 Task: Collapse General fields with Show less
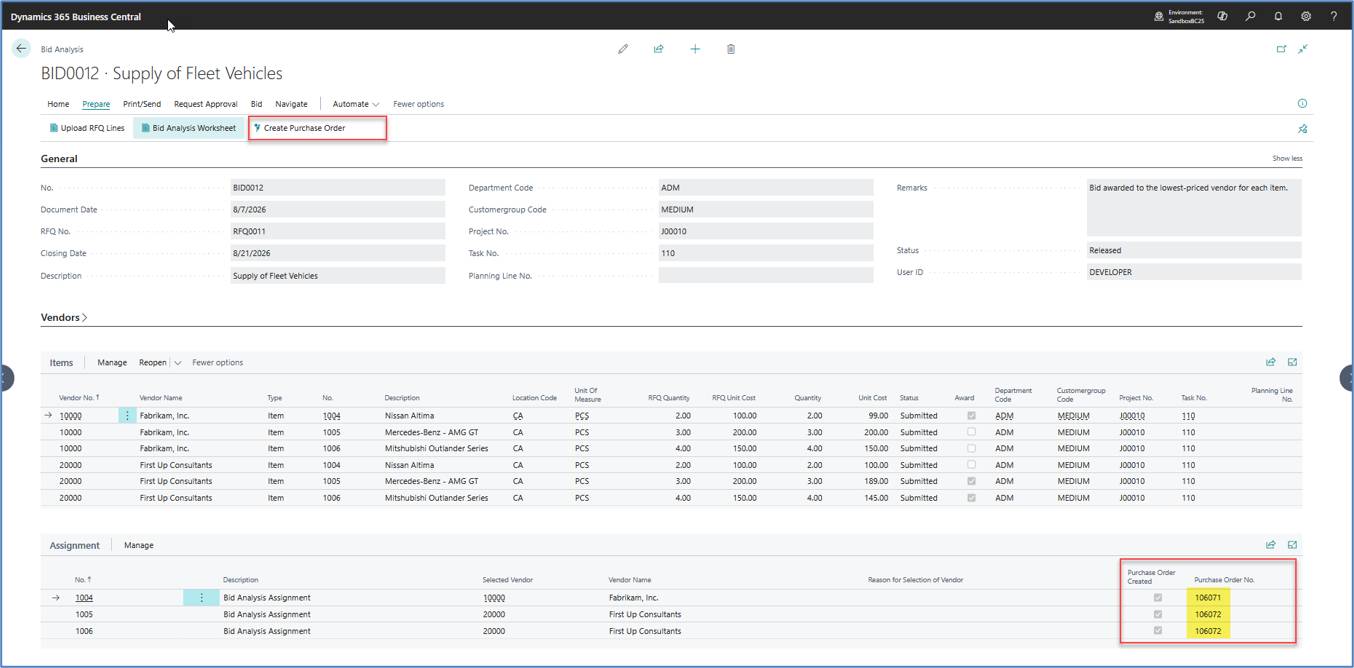coord(1287,158)
